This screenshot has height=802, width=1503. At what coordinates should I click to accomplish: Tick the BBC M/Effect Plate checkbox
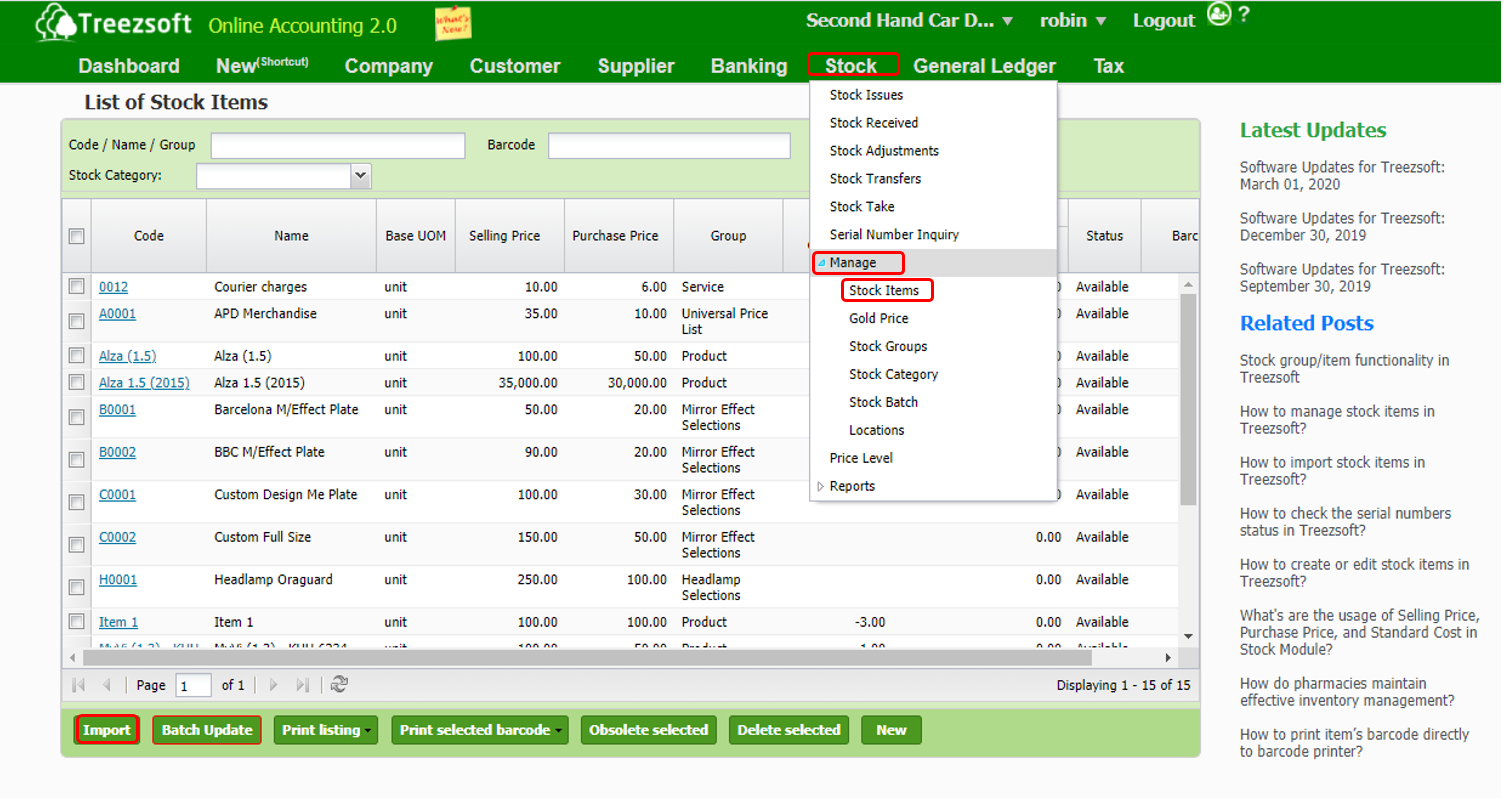(76, 460)
